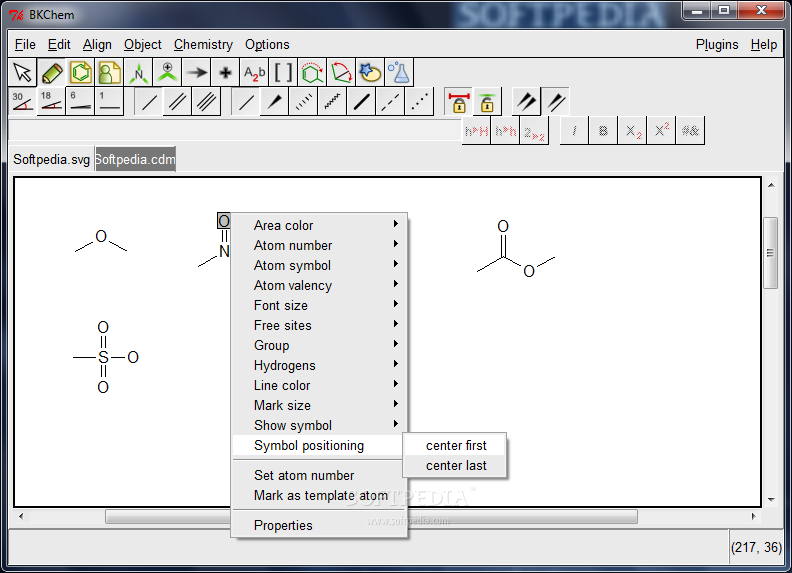Switch to the Softpedia.cdml tab
The height and width of the screenshot is (573, 792).
135,160
